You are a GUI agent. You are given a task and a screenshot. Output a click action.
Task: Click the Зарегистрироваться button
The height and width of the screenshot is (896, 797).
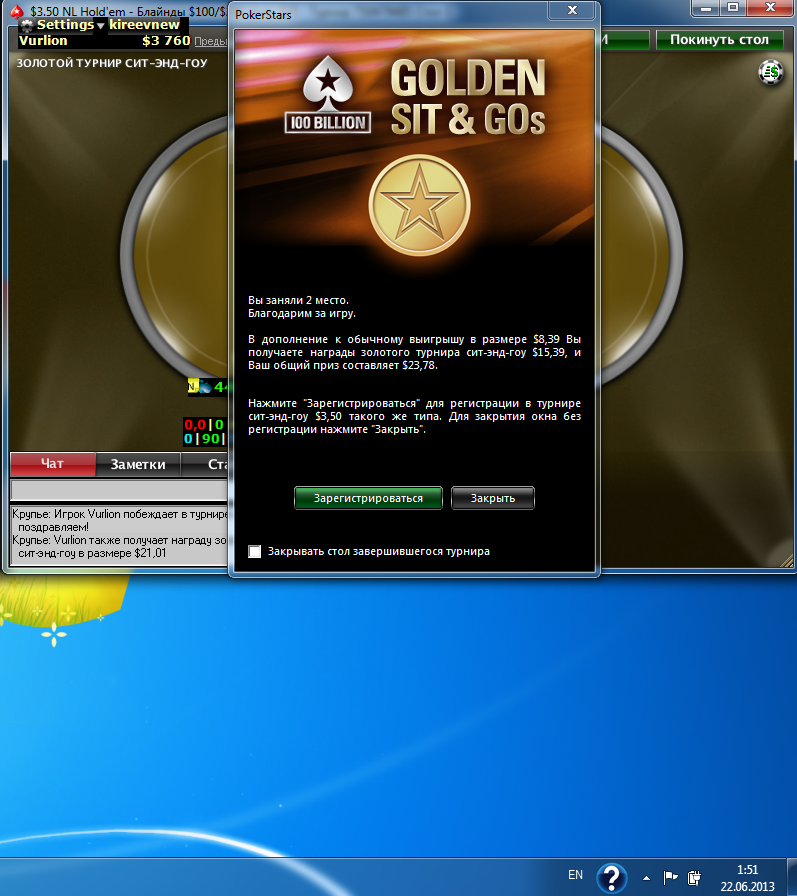tap(368, 498)
